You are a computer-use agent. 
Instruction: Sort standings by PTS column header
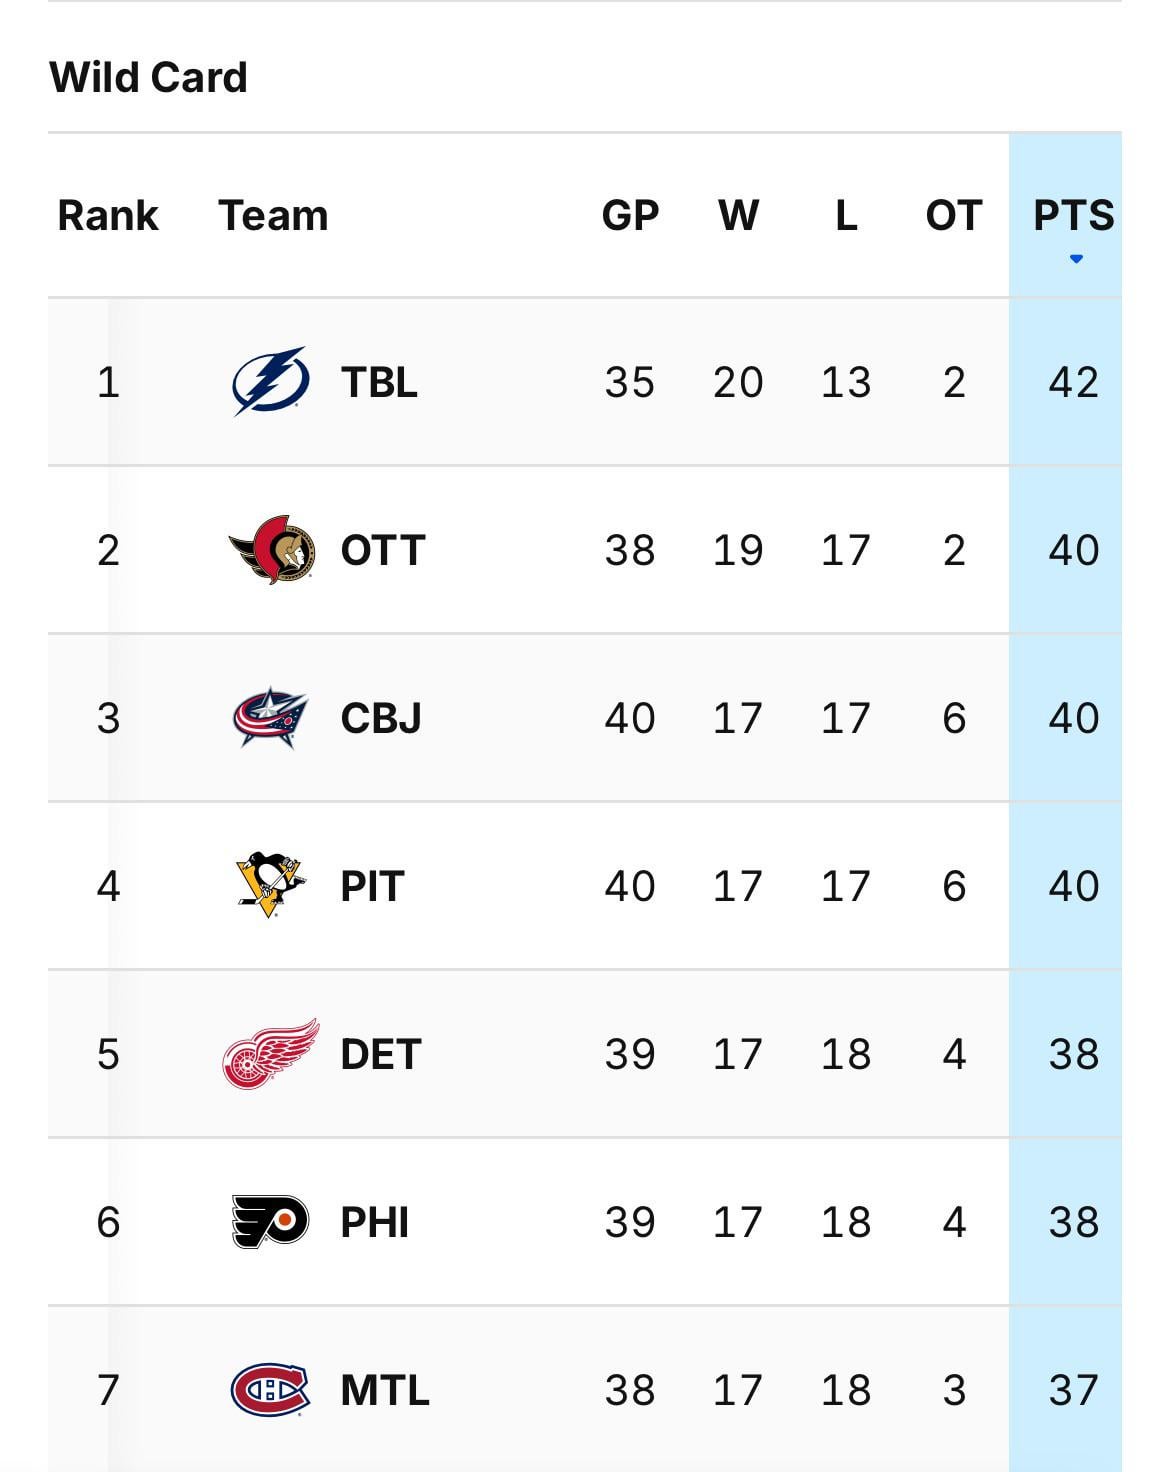1073,215
